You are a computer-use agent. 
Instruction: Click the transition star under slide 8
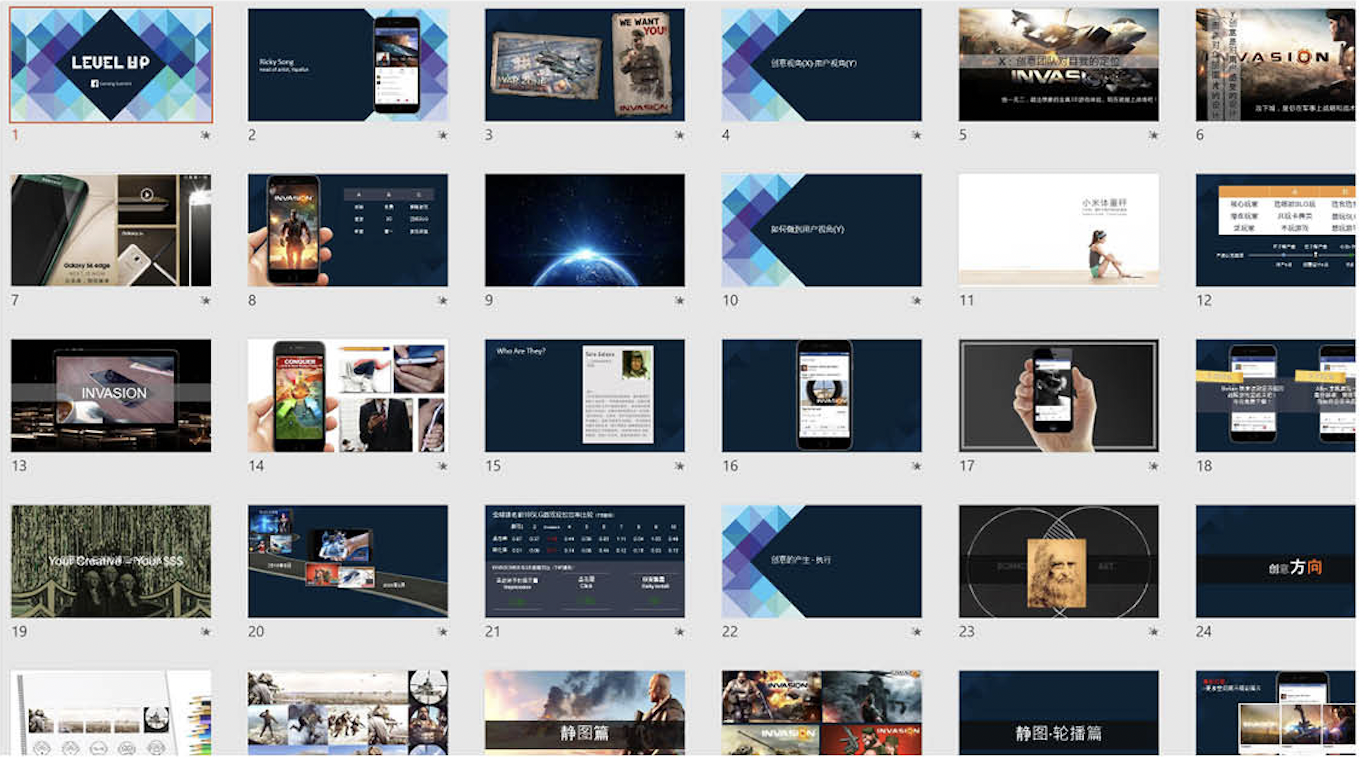442,300
